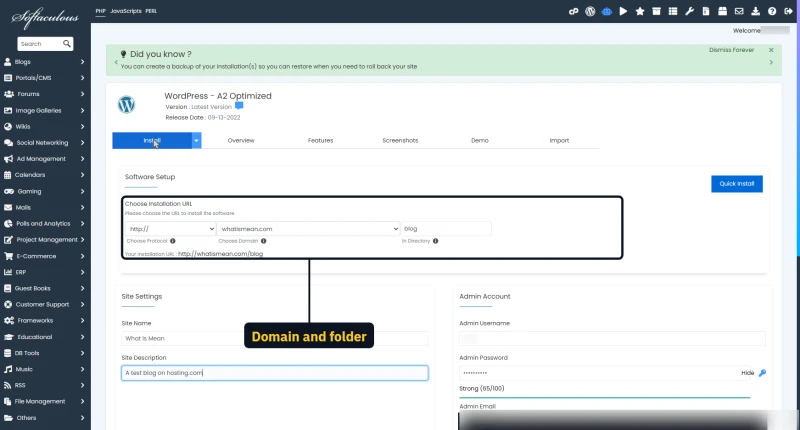The width and height of the screenshot is (800, 430).
Task: Click the Choose Protocol info icon
Action: pos(172,241)
